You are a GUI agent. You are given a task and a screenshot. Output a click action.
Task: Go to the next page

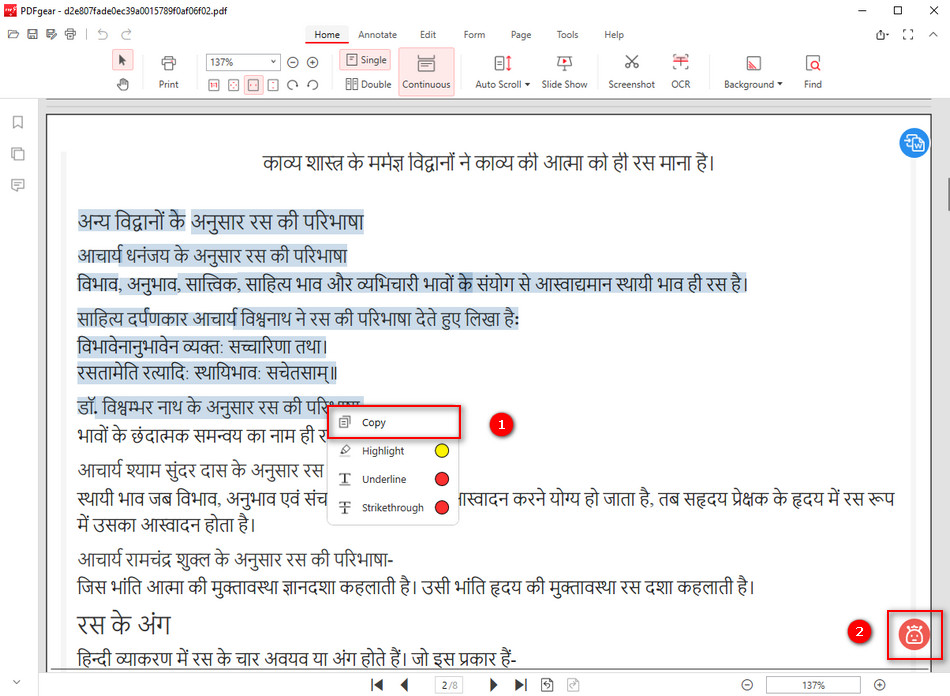pos(493,684)
